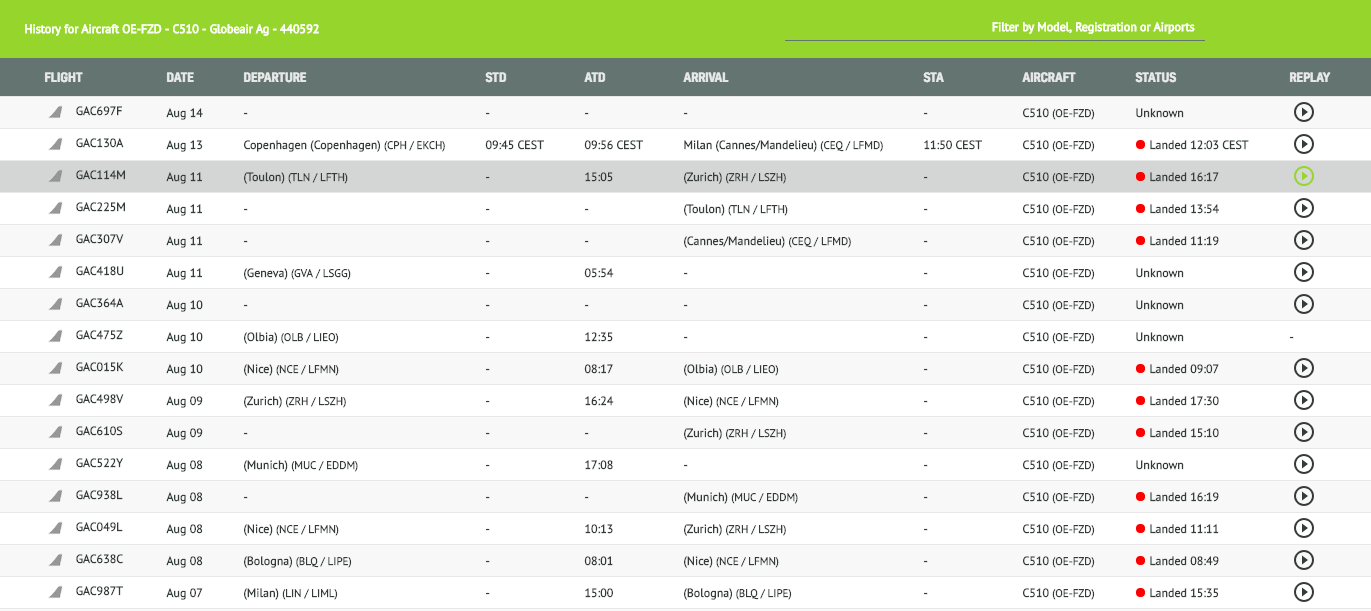Select departure (Geneva) (GVA / LSGG)

[x=297, y=273]
